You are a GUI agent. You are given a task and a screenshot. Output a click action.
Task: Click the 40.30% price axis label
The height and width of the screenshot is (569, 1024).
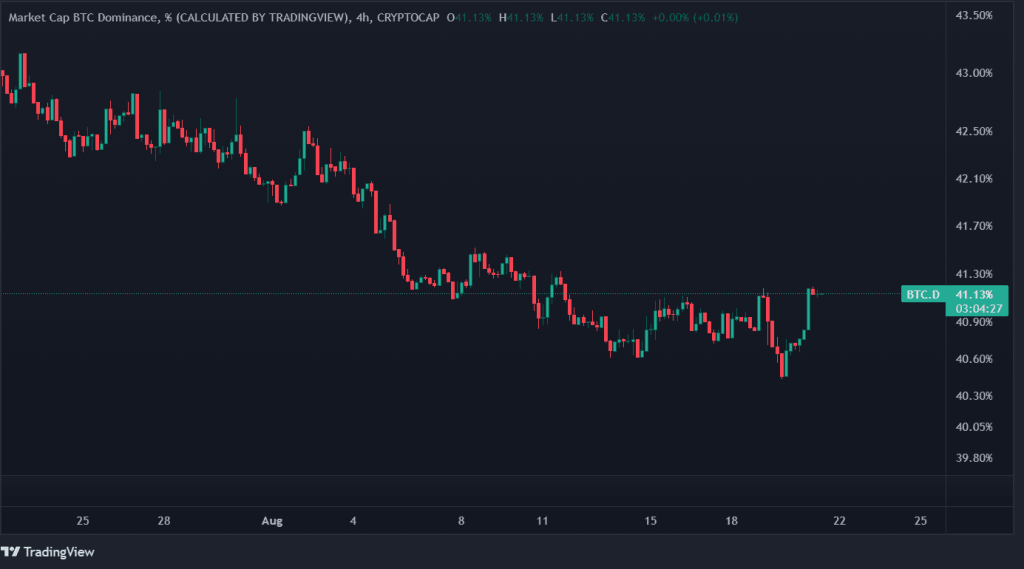coord(974,396)
